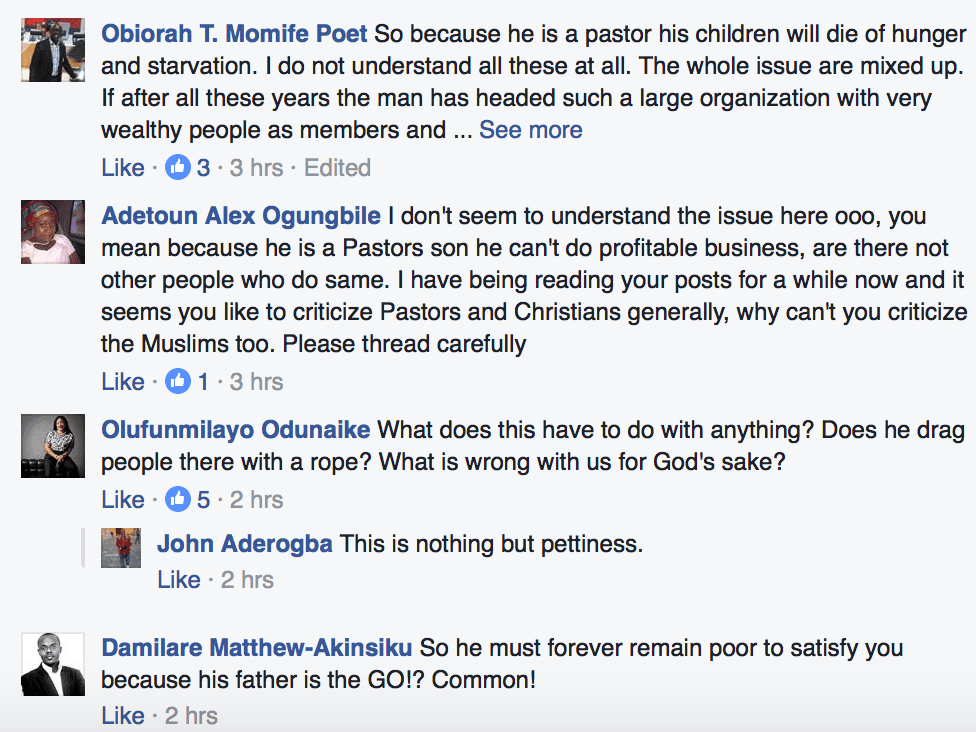Open John Aderogba's small avatar

121,548
